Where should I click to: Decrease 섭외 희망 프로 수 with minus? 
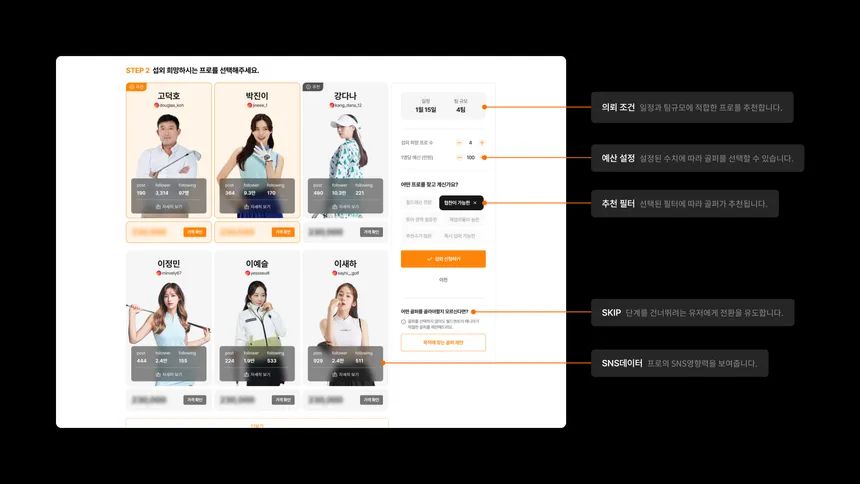coord(459,143)
